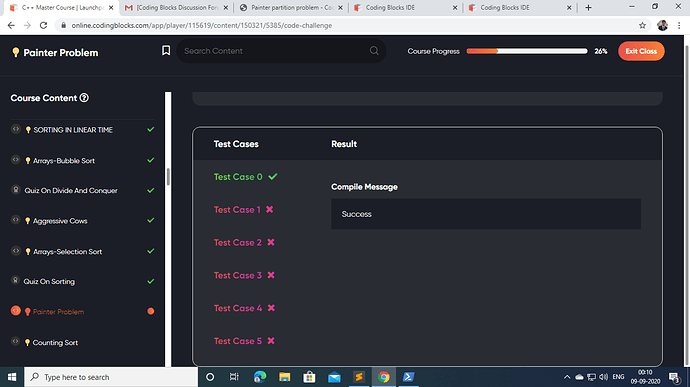Screen dimensions: 690x387
Task: Open Task View on the taskbar
Action: [x=234, y=377]
